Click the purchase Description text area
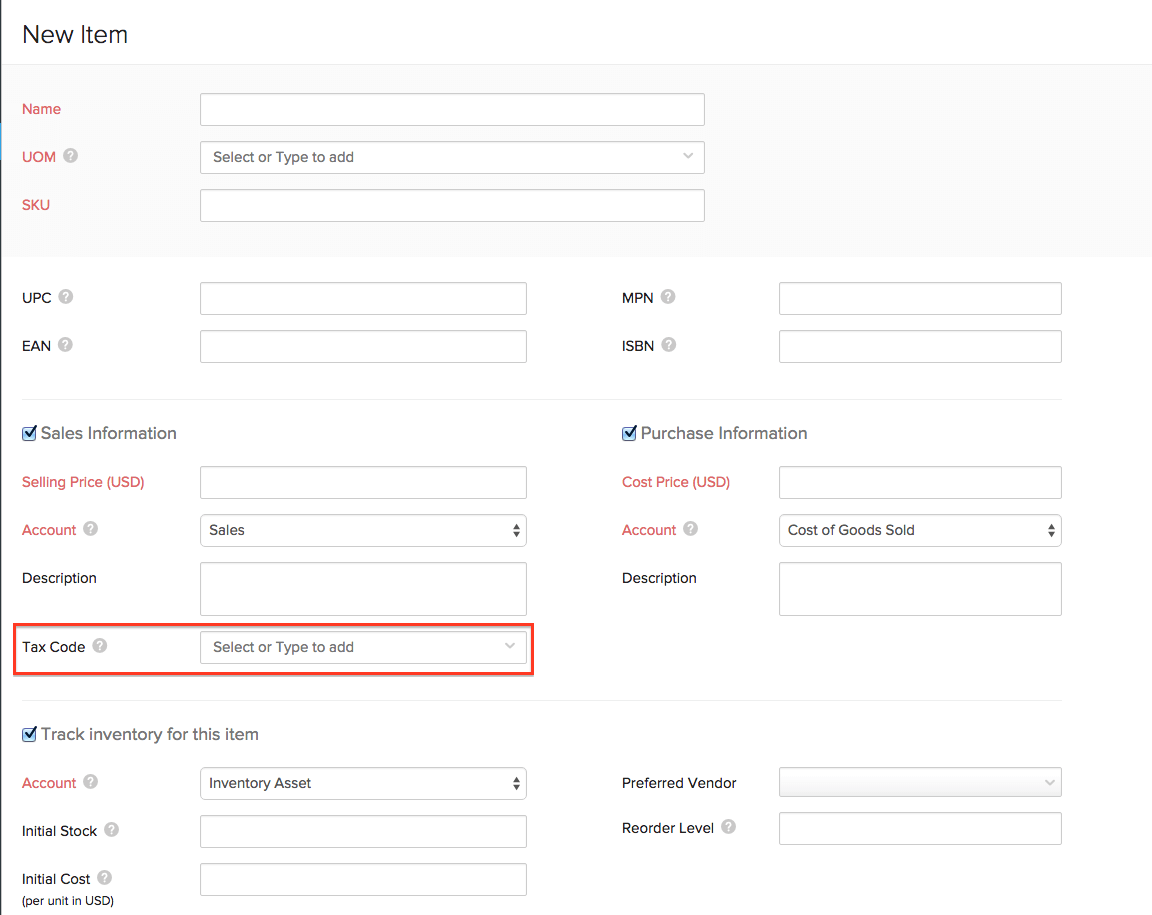Screen dimensions: 1152x915 (x=919, y=588)
